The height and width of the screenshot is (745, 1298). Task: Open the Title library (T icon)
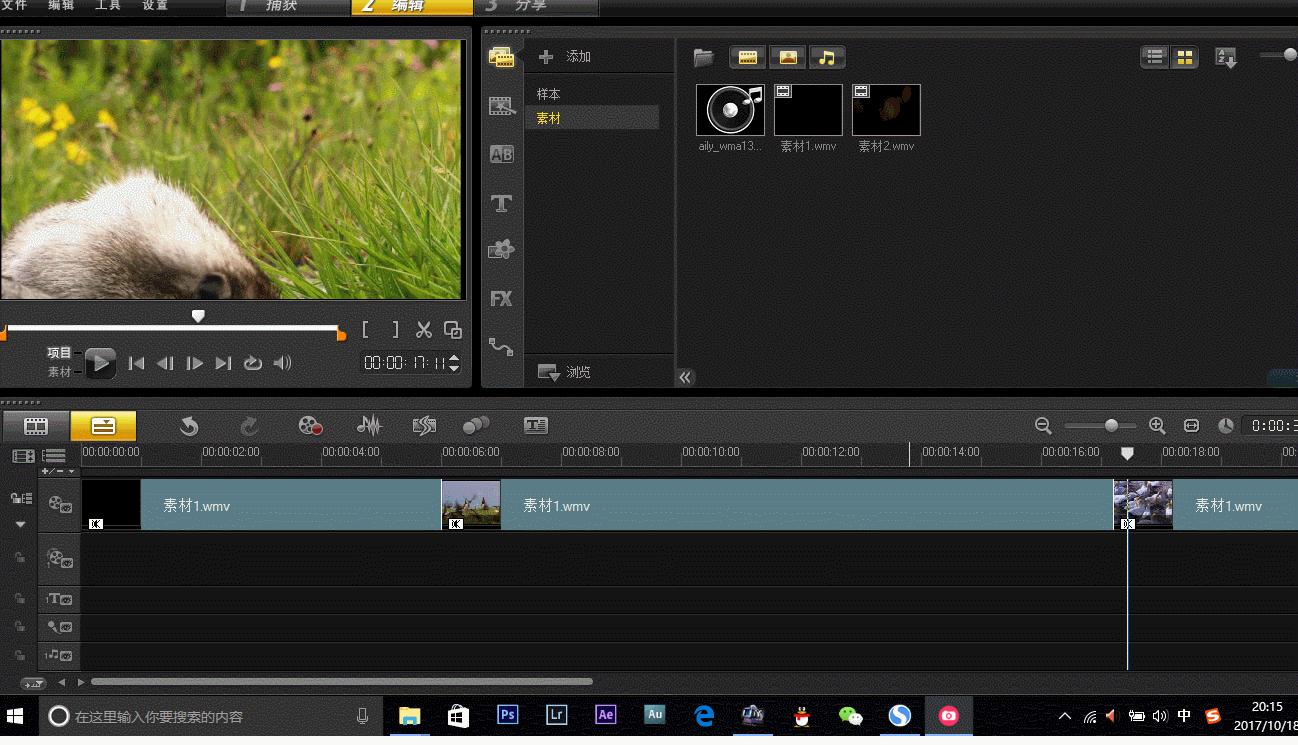click(501, 204)
